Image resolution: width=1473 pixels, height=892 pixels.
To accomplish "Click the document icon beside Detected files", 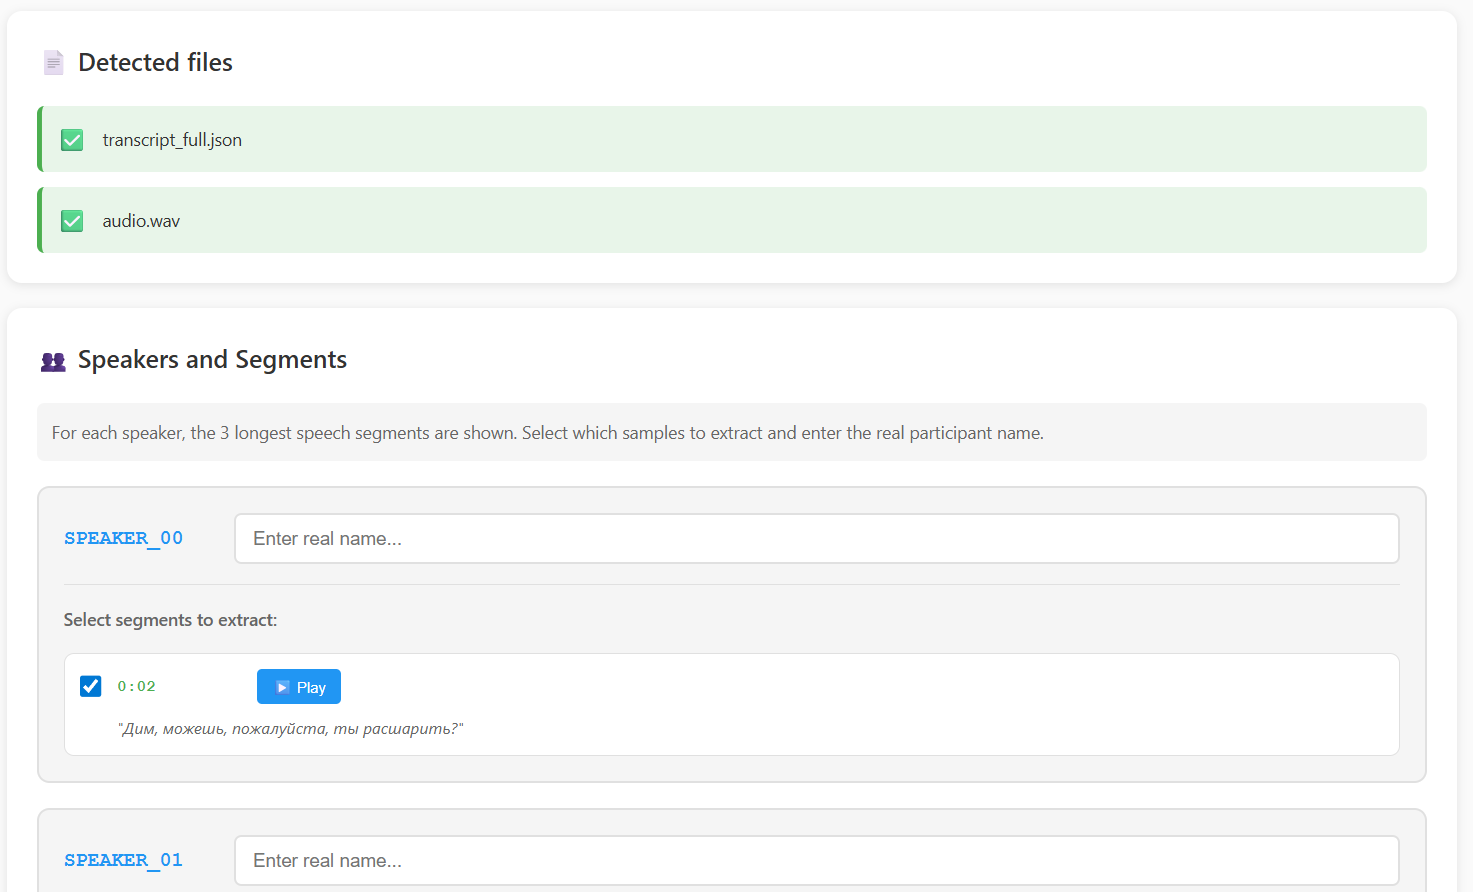I will click(x=53, y=63).
